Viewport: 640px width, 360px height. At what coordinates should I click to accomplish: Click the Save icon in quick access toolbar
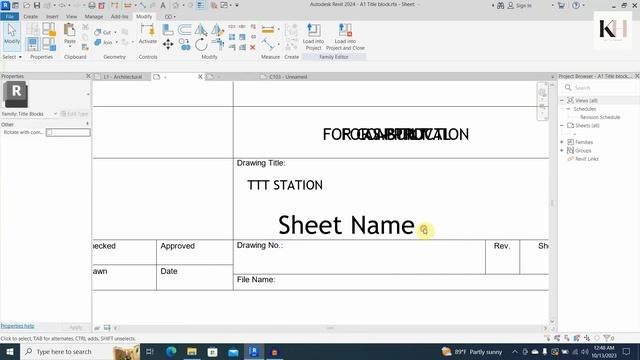click(x=37, y=5)
